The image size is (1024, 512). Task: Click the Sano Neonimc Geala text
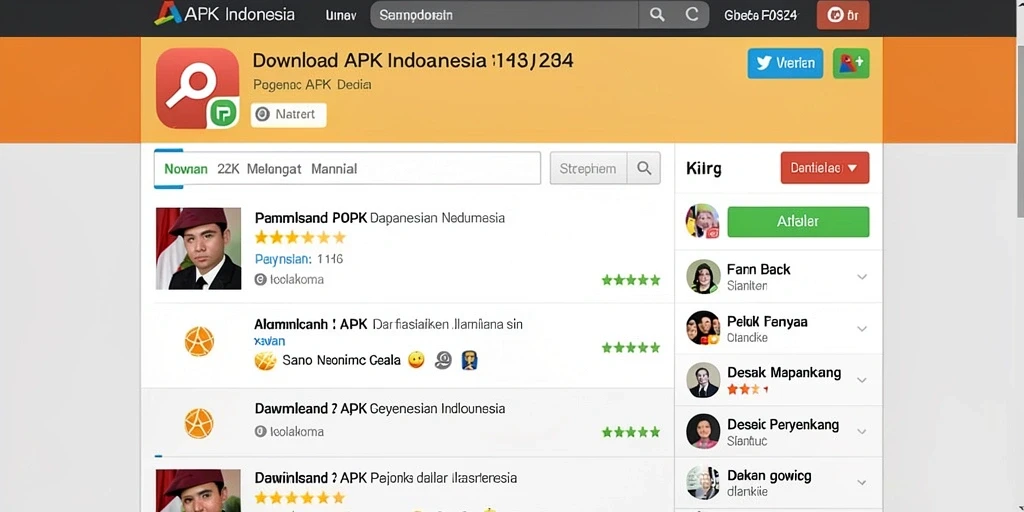click(x=342, y=360)
